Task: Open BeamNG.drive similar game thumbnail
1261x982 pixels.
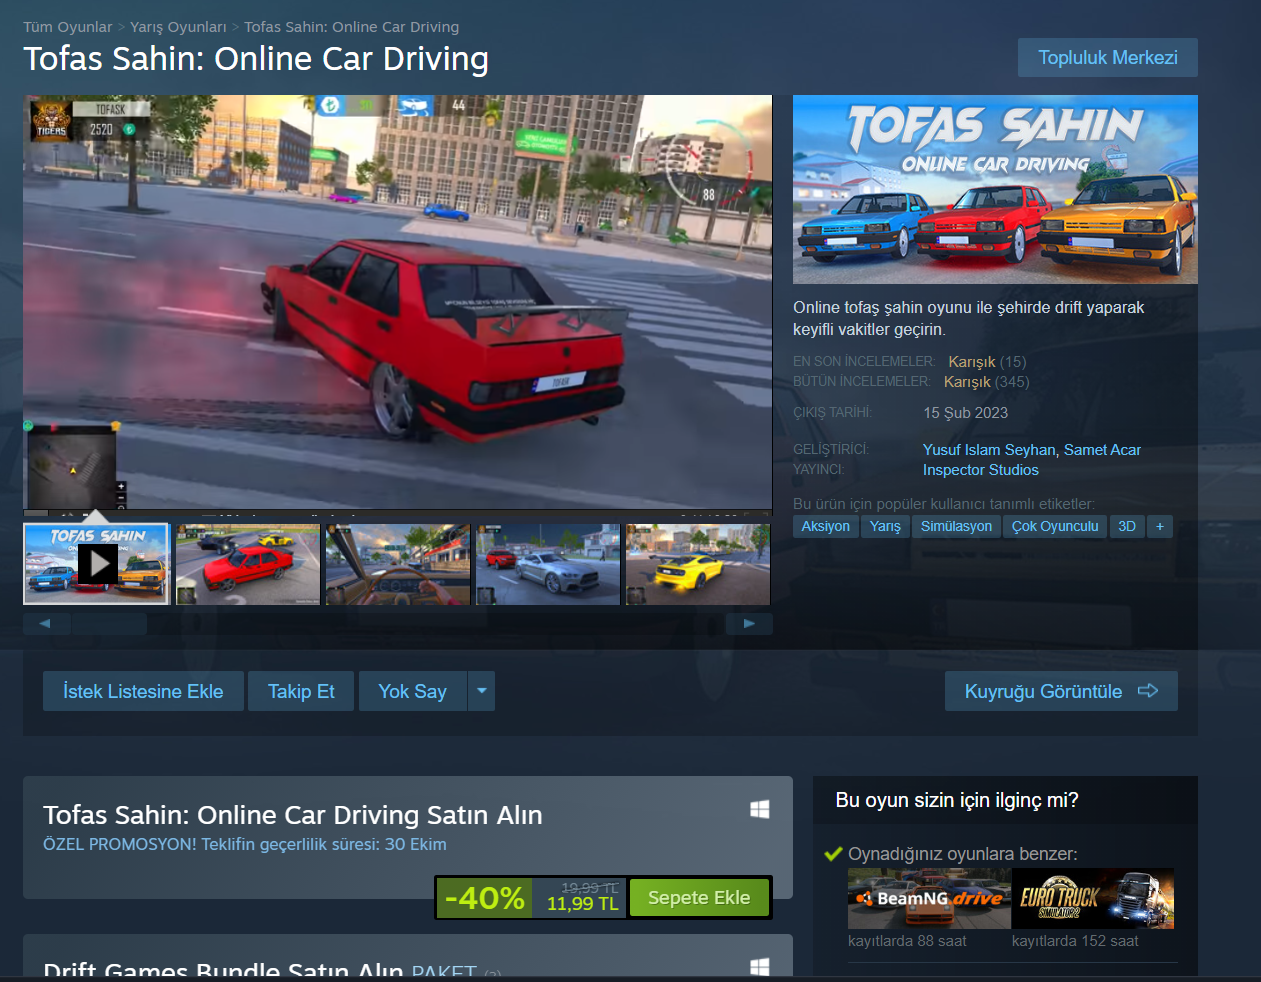Action: click(929, 898)
